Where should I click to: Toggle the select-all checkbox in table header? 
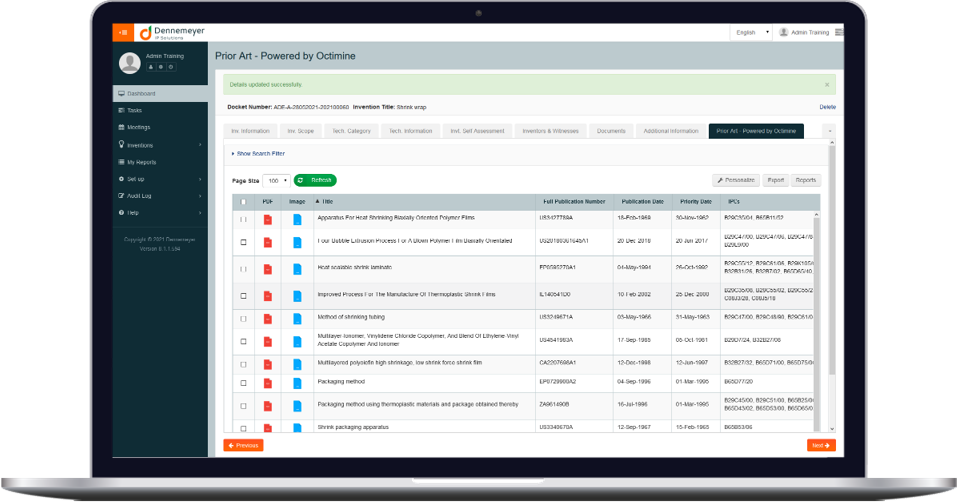click(x=244, y=201)
